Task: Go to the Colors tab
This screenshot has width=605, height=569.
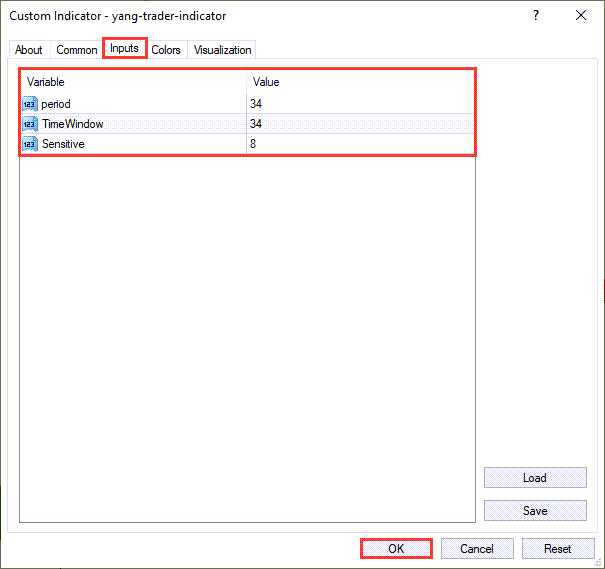Action: pos(166,50)
